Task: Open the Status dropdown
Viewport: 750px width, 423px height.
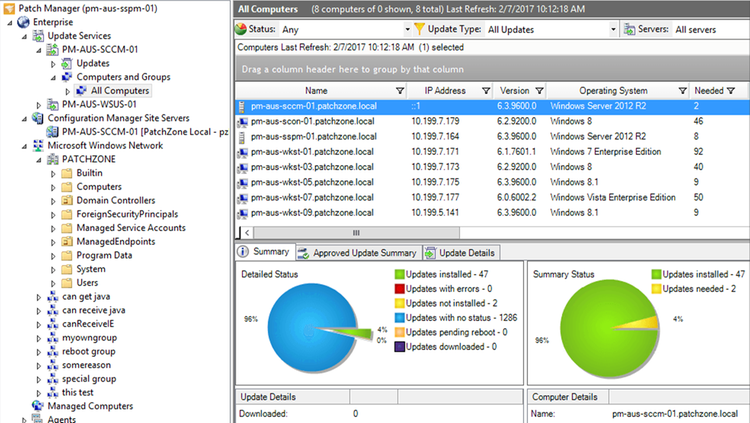Action: point(408,30)
